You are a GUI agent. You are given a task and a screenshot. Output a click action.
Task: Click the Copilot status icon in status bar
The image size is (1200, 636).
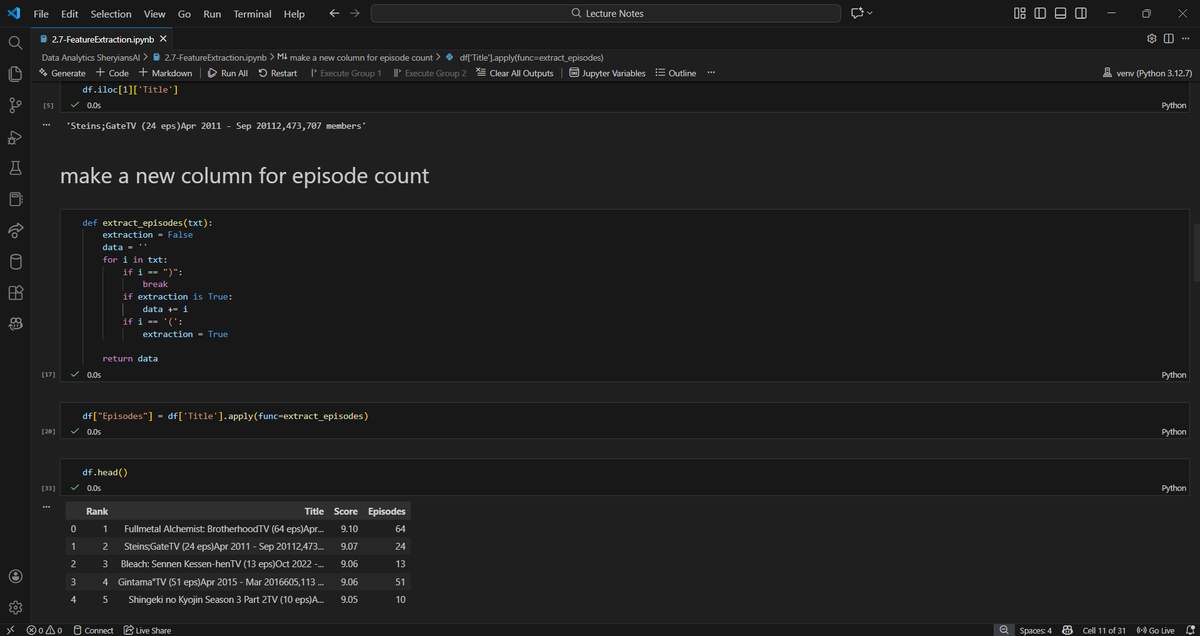pos(1067,630)
